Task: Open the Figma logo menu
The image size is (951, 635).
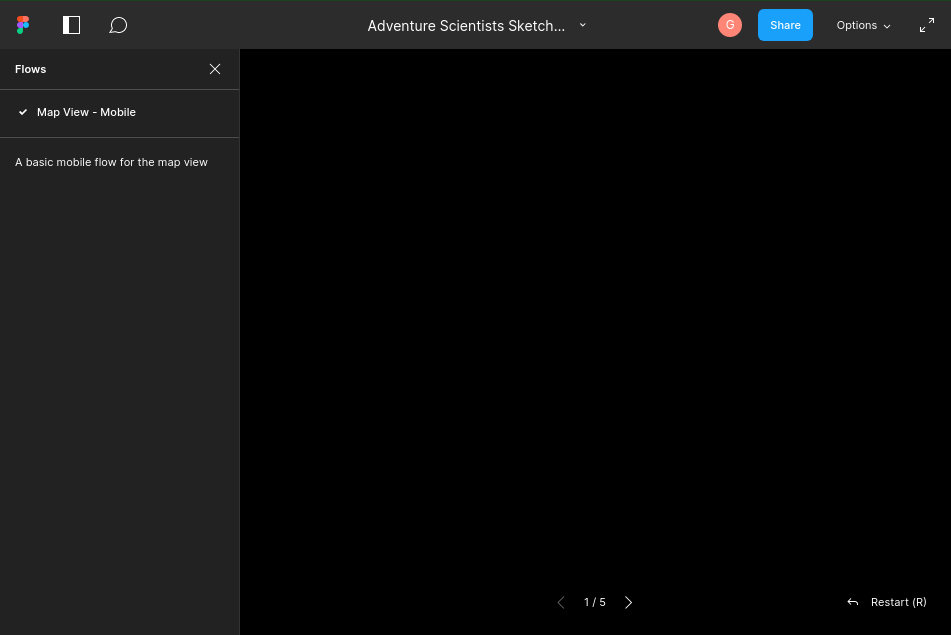Action: coord(23,25)
